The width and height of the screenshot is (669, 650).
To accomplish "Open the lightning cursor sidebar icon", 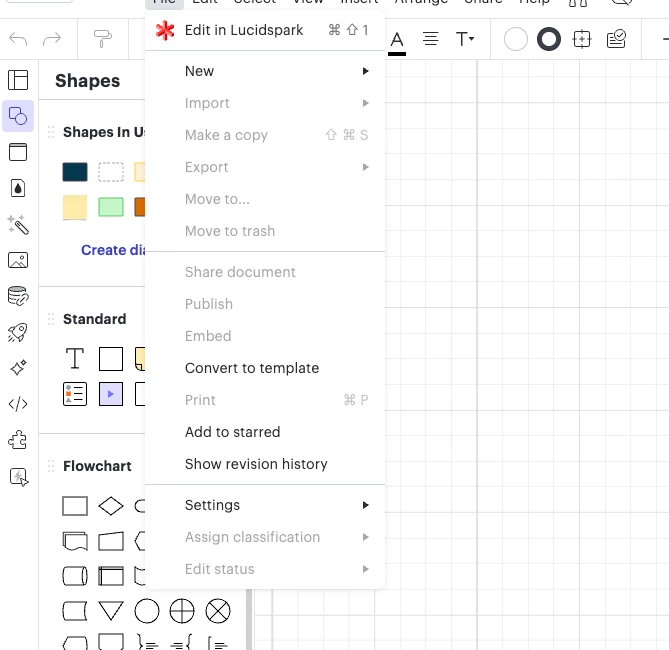I will (19, 477).
